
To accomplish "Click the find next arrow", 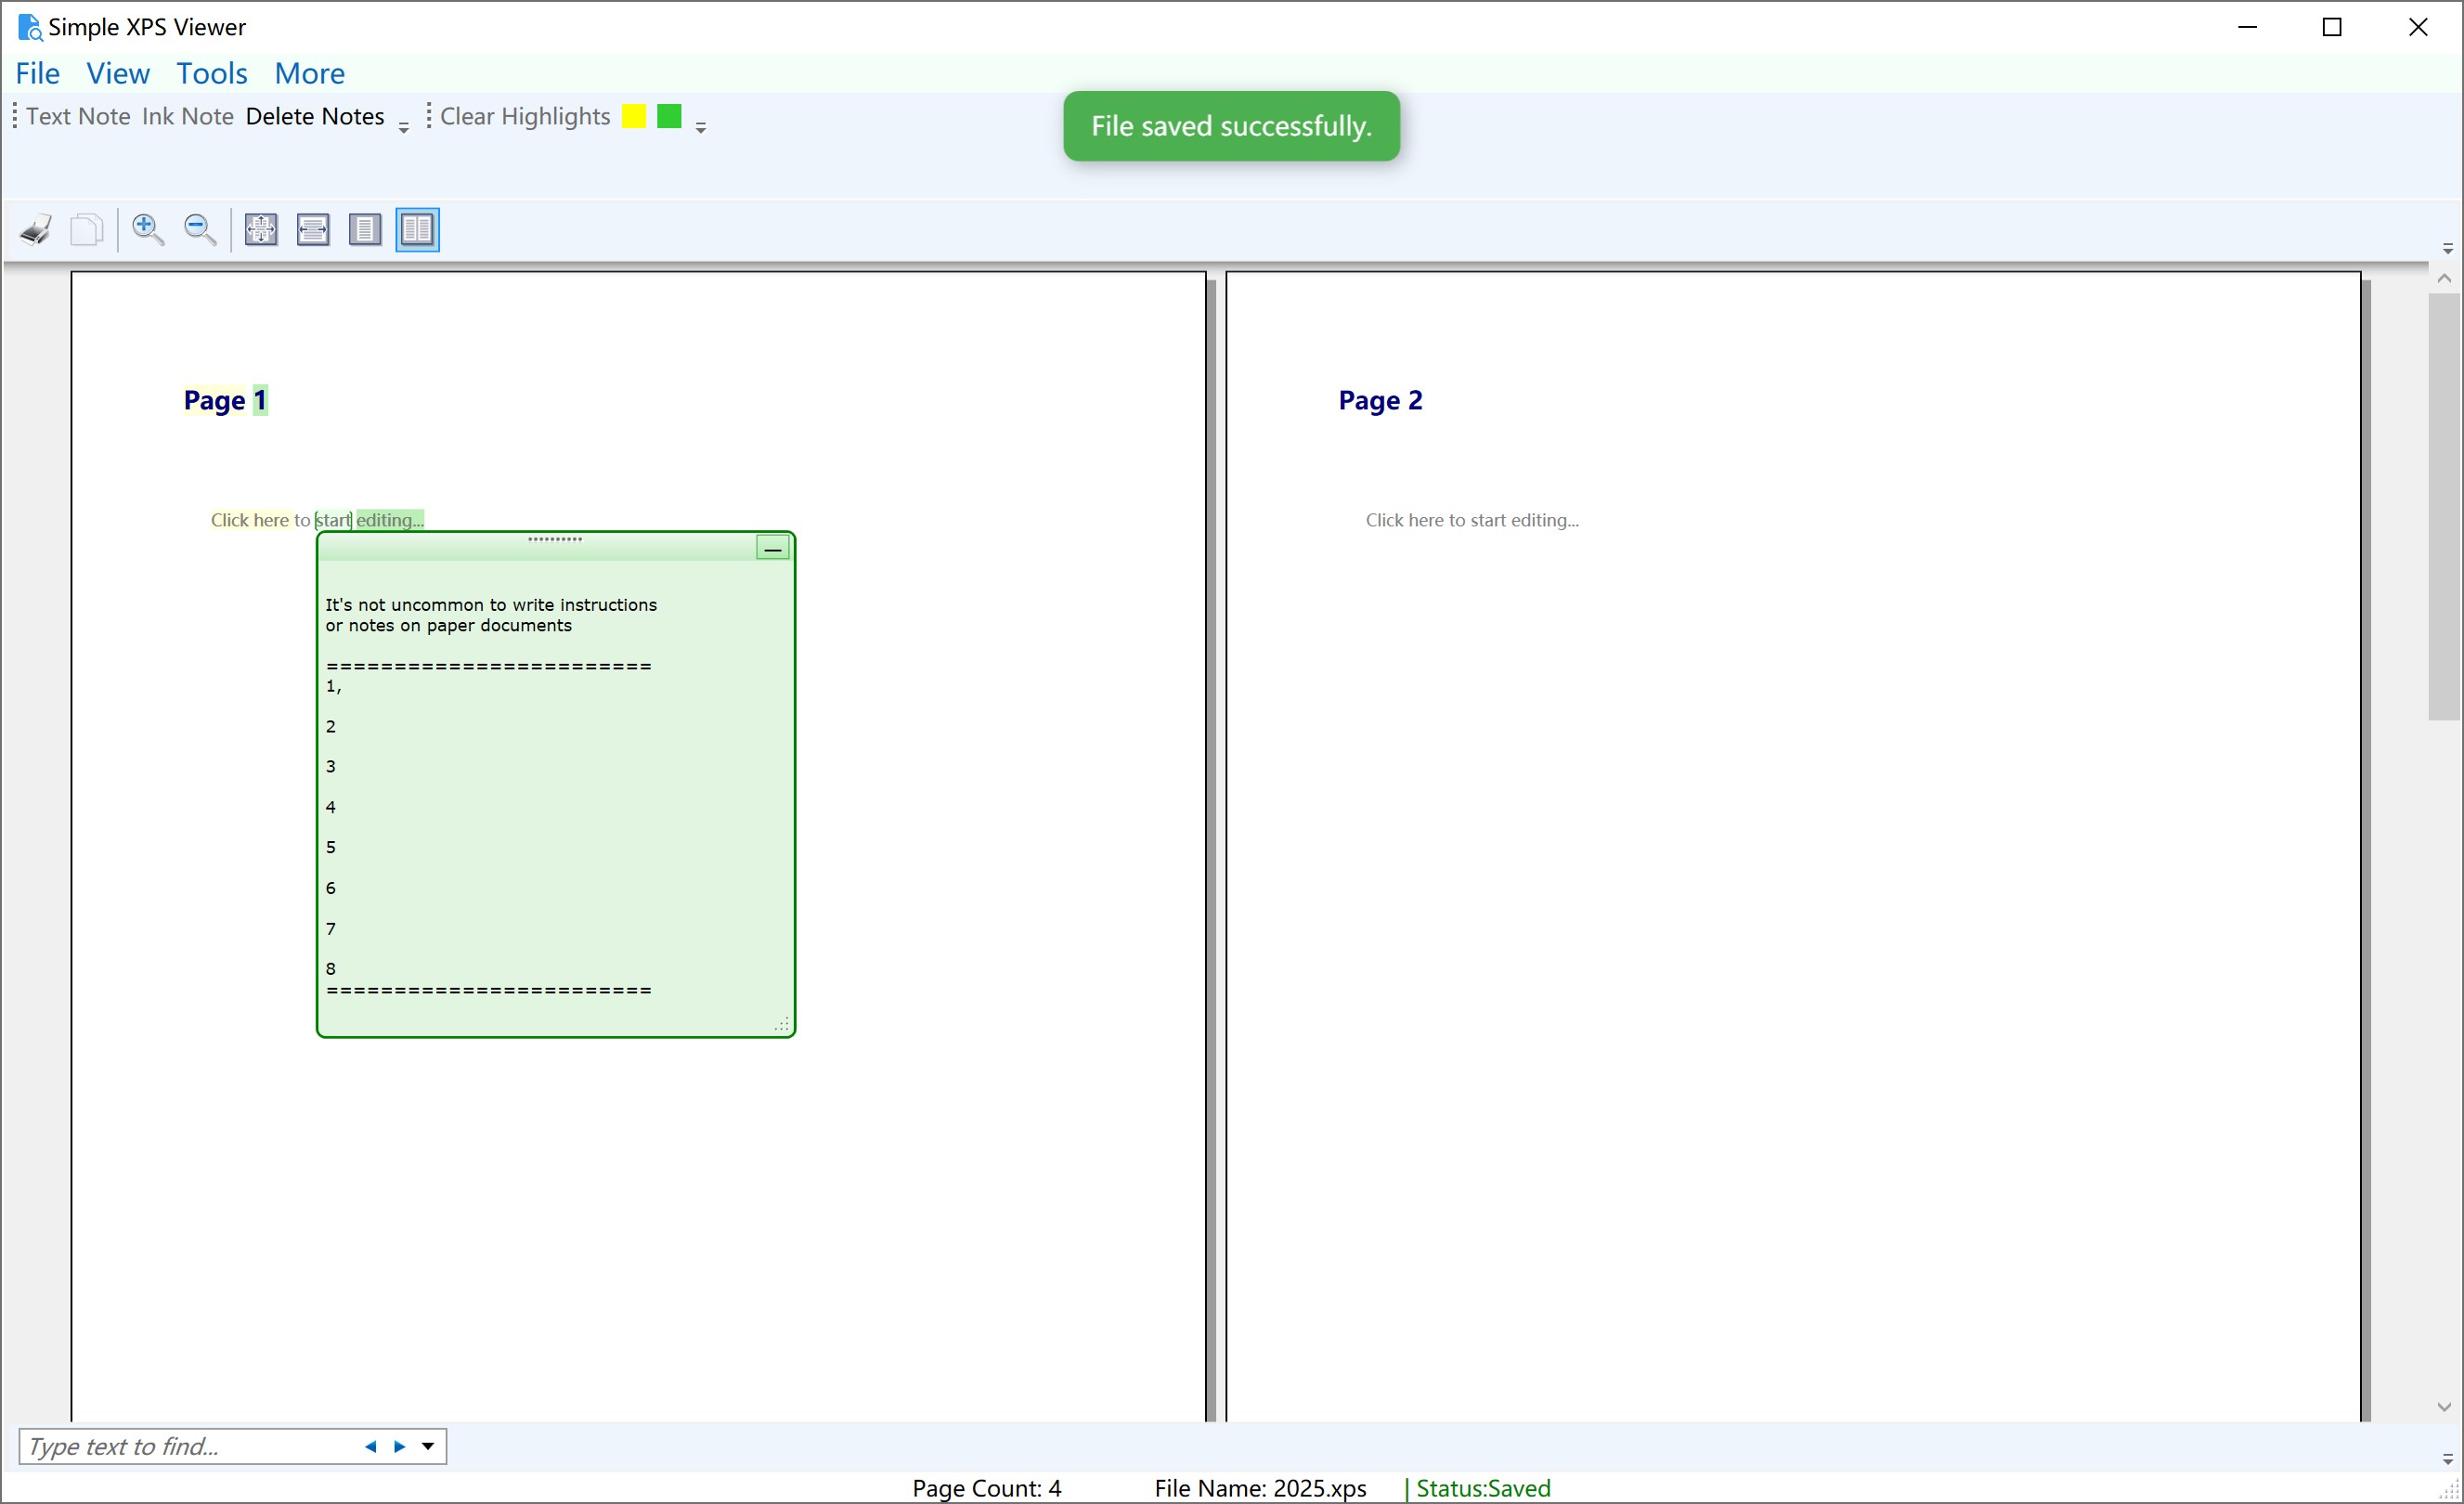I will coord(399,1446).
